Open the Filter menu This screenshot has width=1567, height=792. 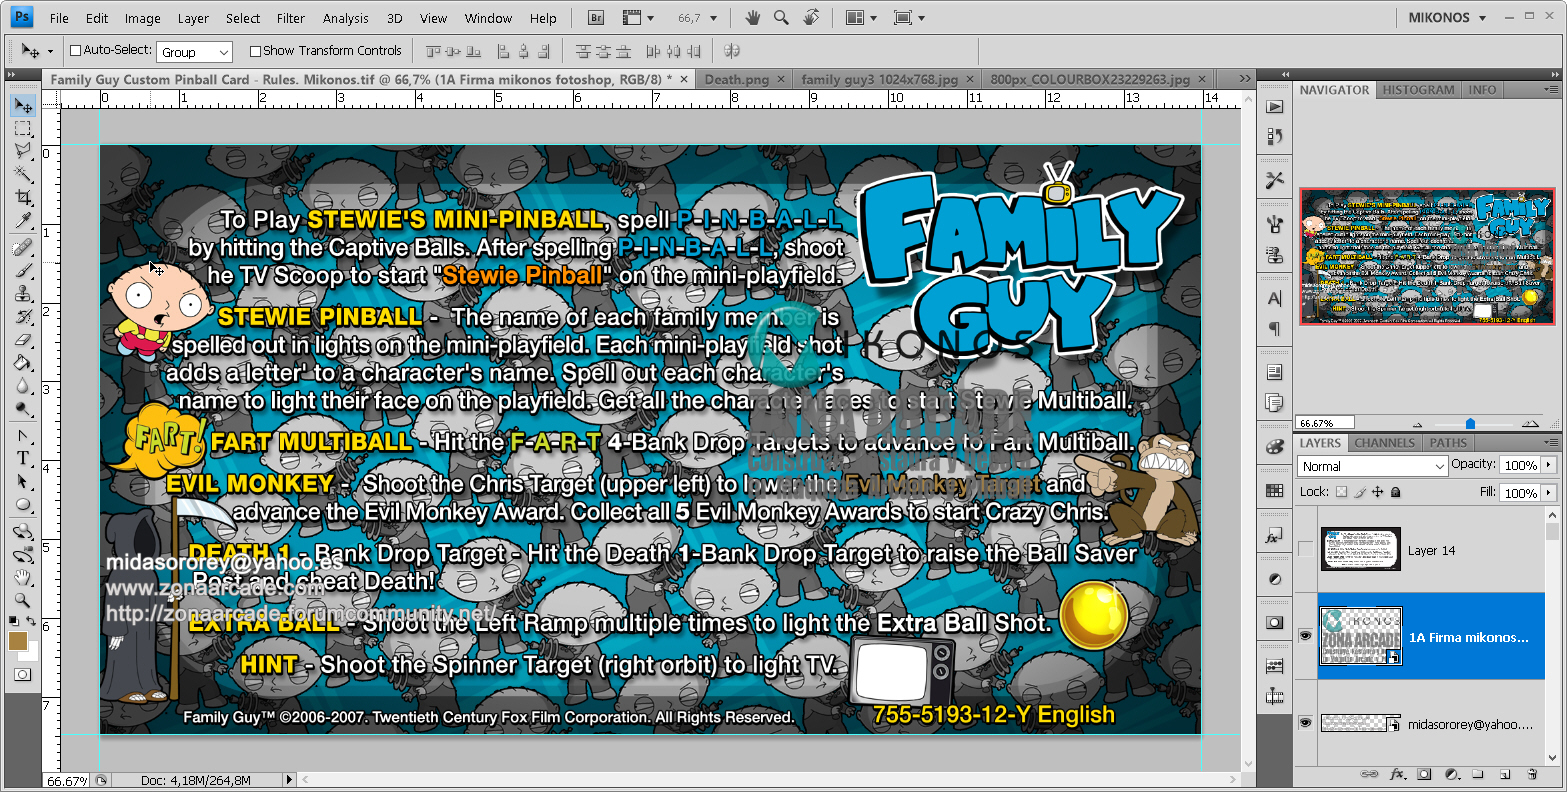[x=291, y=18]
